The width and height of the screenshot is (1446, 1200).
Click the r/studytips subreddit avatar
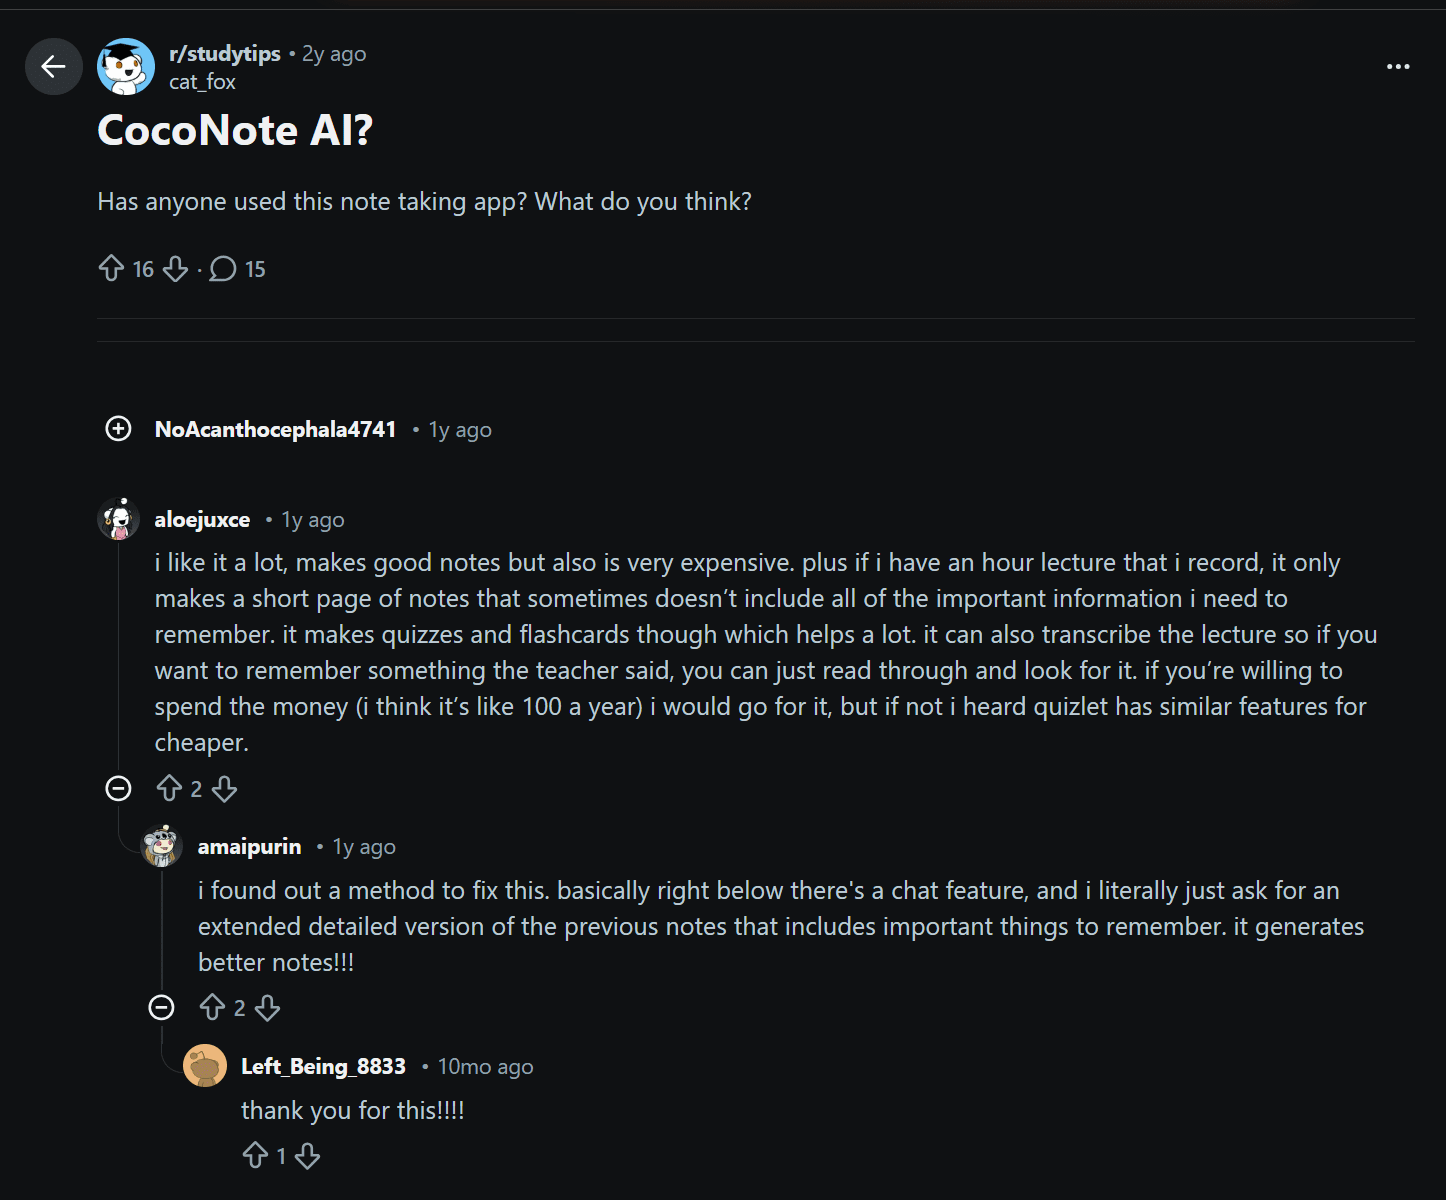tap(123, 66)
